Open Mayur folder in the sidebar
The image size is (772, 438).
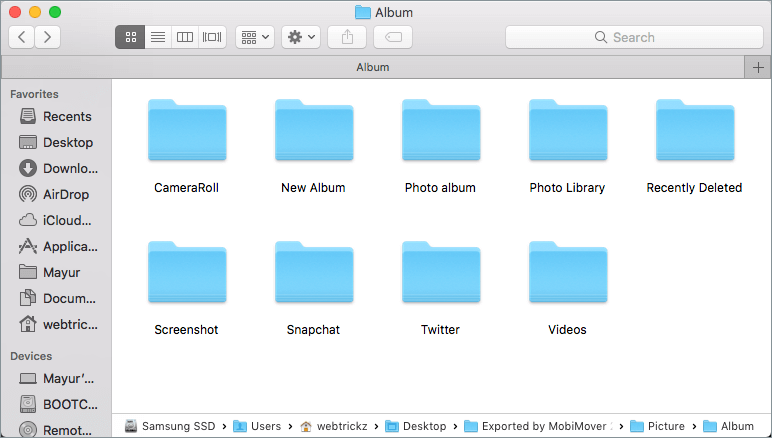50,272
